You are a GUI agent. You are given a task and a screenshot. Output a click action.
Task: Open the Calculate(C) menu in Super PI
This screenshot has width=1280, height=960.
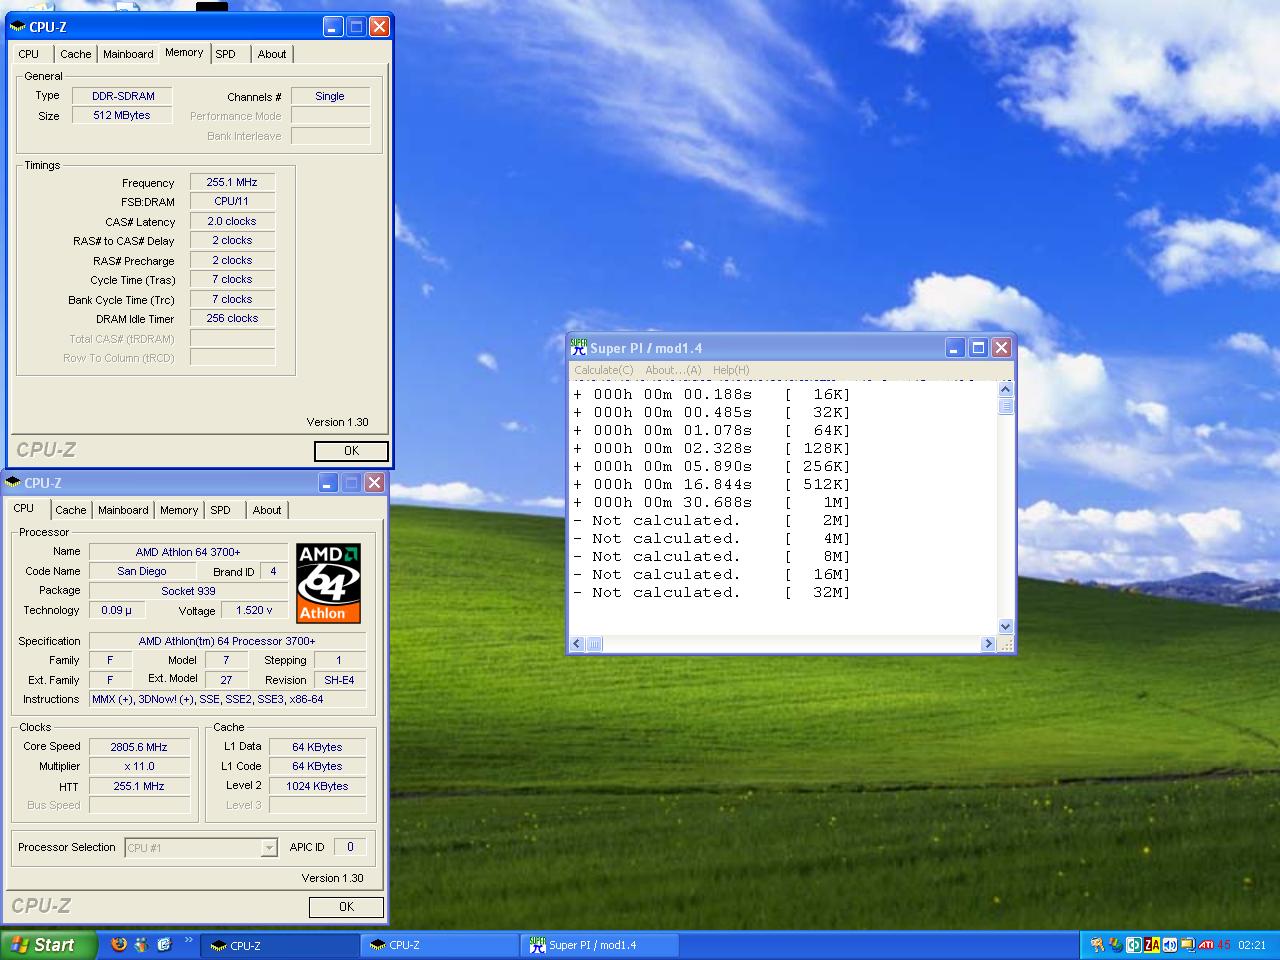603,370
